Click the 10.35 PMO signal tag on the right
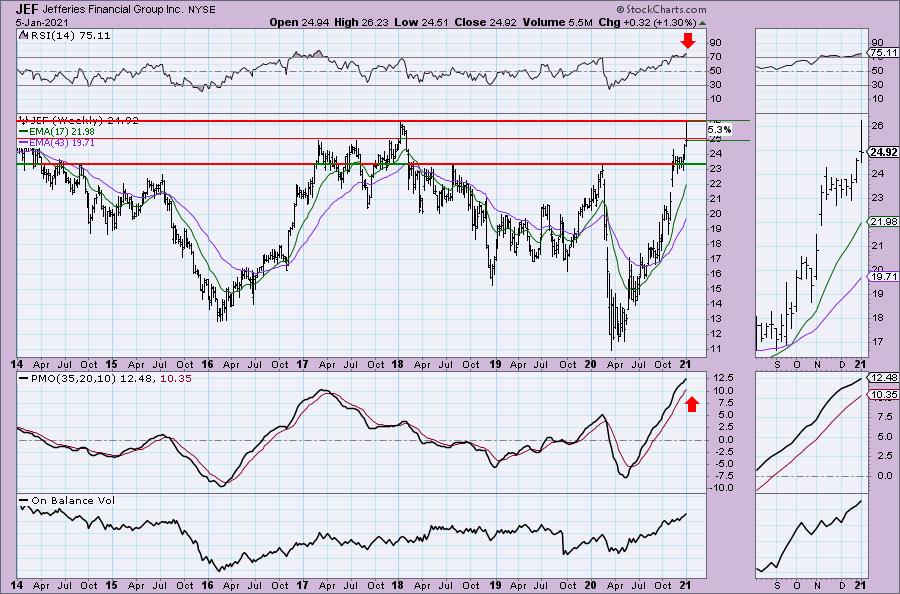Viewport: 900px width, 594px height. point(884,395)
